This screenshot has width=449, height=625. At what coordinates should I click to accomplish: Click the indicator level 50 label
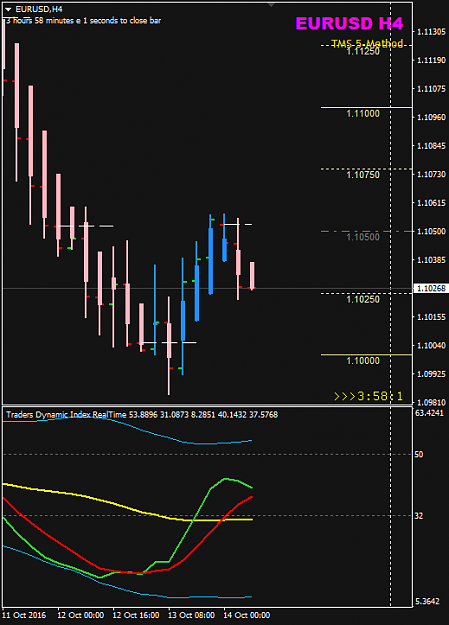tap(419, 454)
